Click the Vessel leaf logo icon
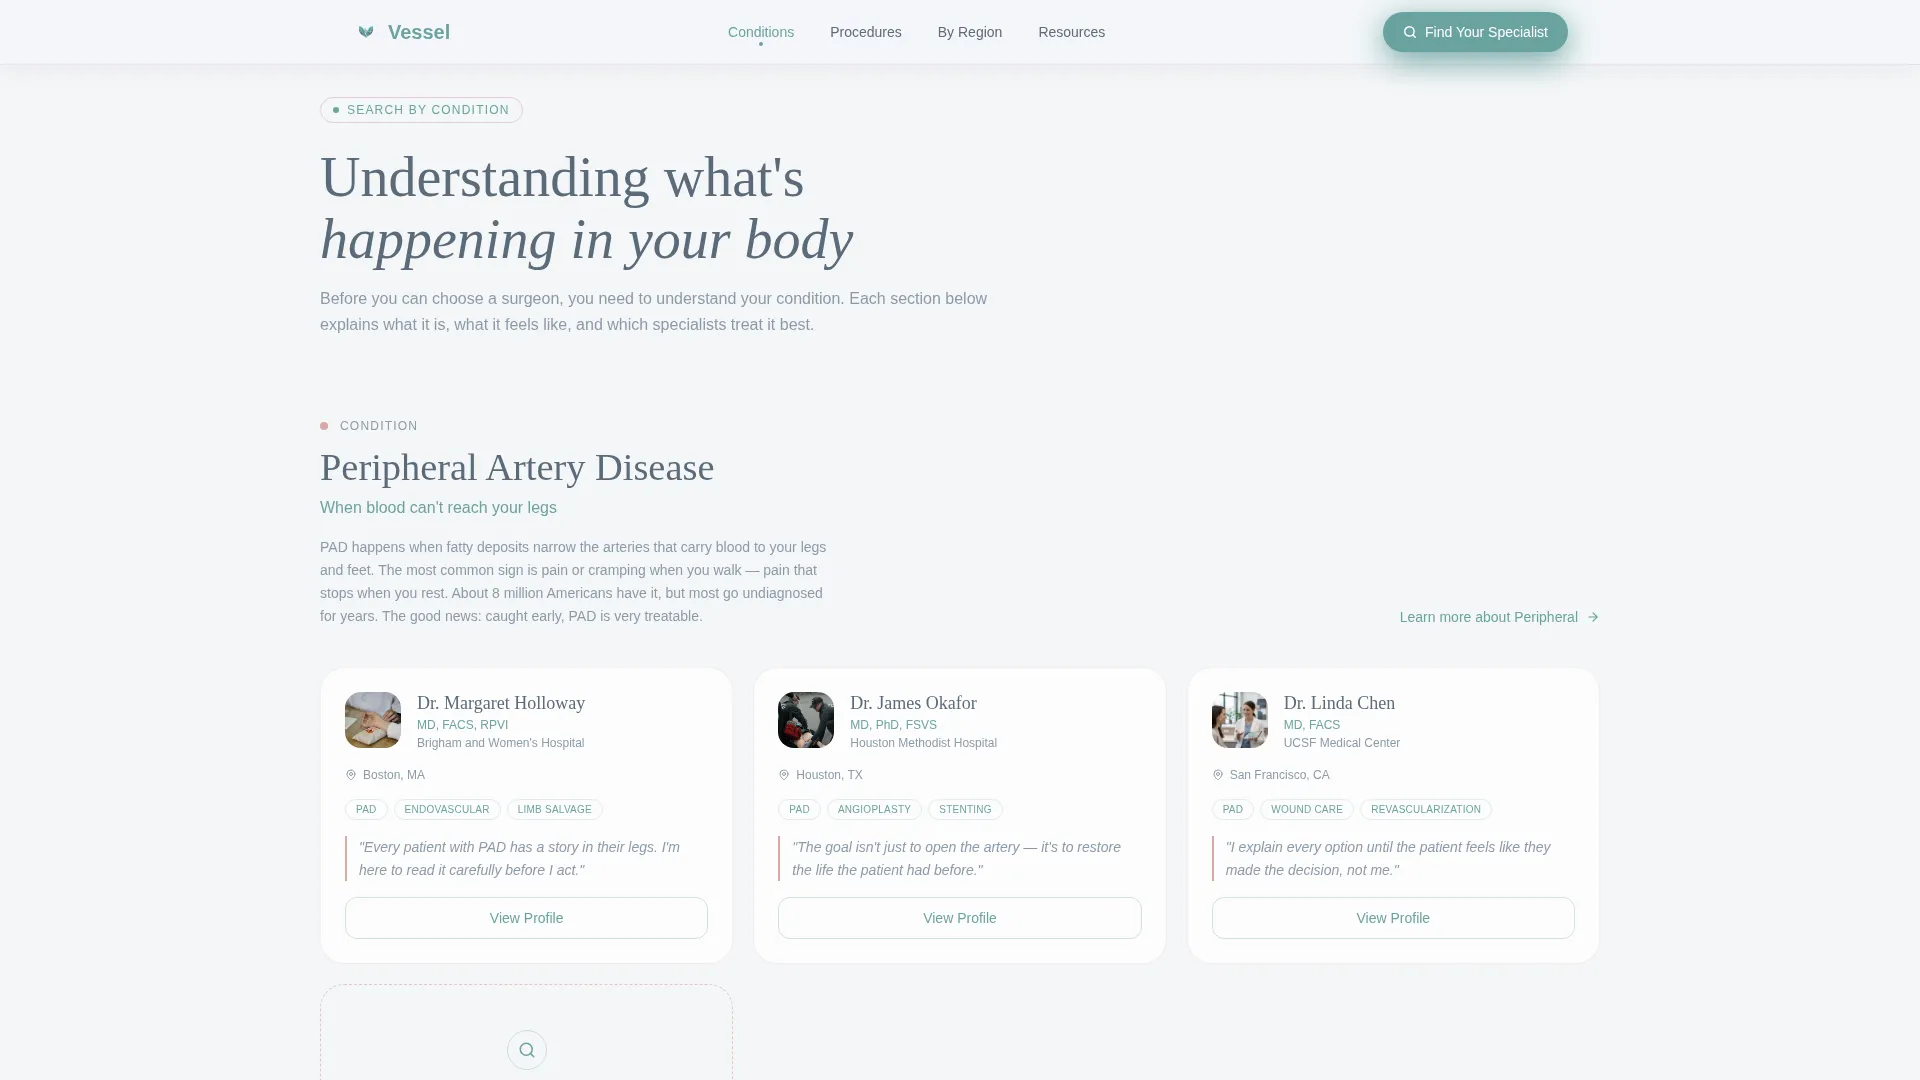This screenshot has height=1080, width=1920. pos(366,32)
